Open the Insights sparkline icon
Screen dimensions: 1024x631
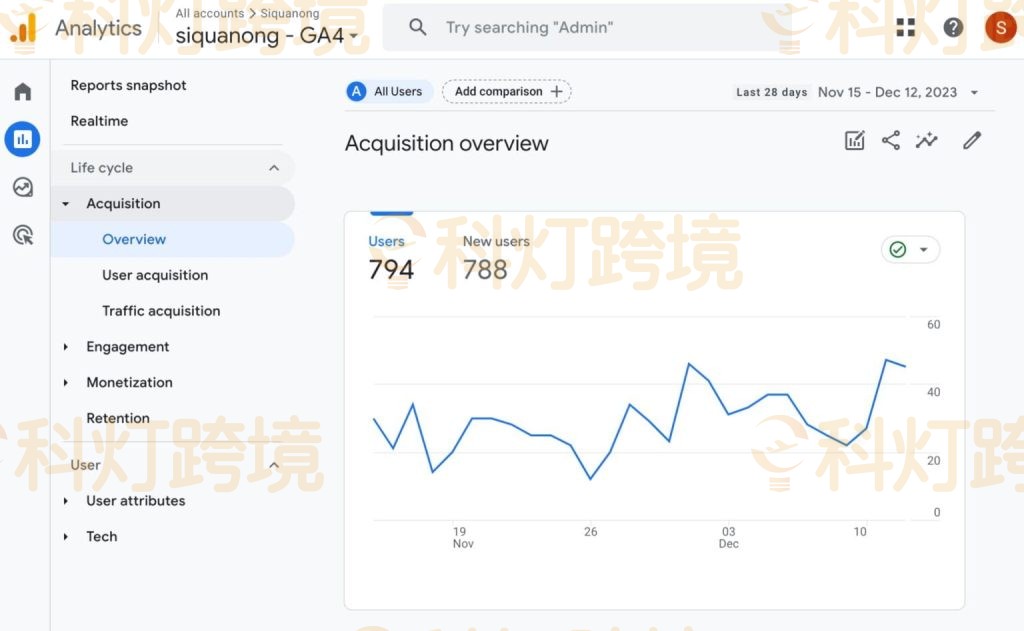click(x=927, y=141)
